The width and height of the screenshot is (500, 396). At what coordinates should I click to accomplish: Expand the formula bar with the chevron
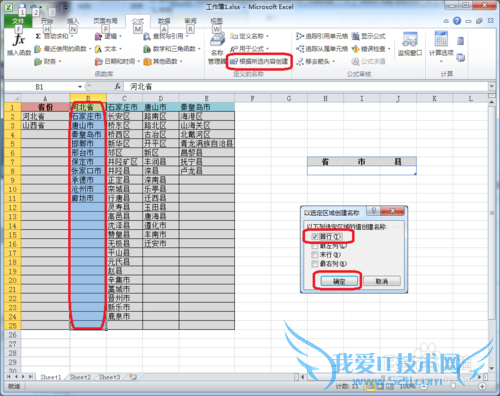[491, 86]
